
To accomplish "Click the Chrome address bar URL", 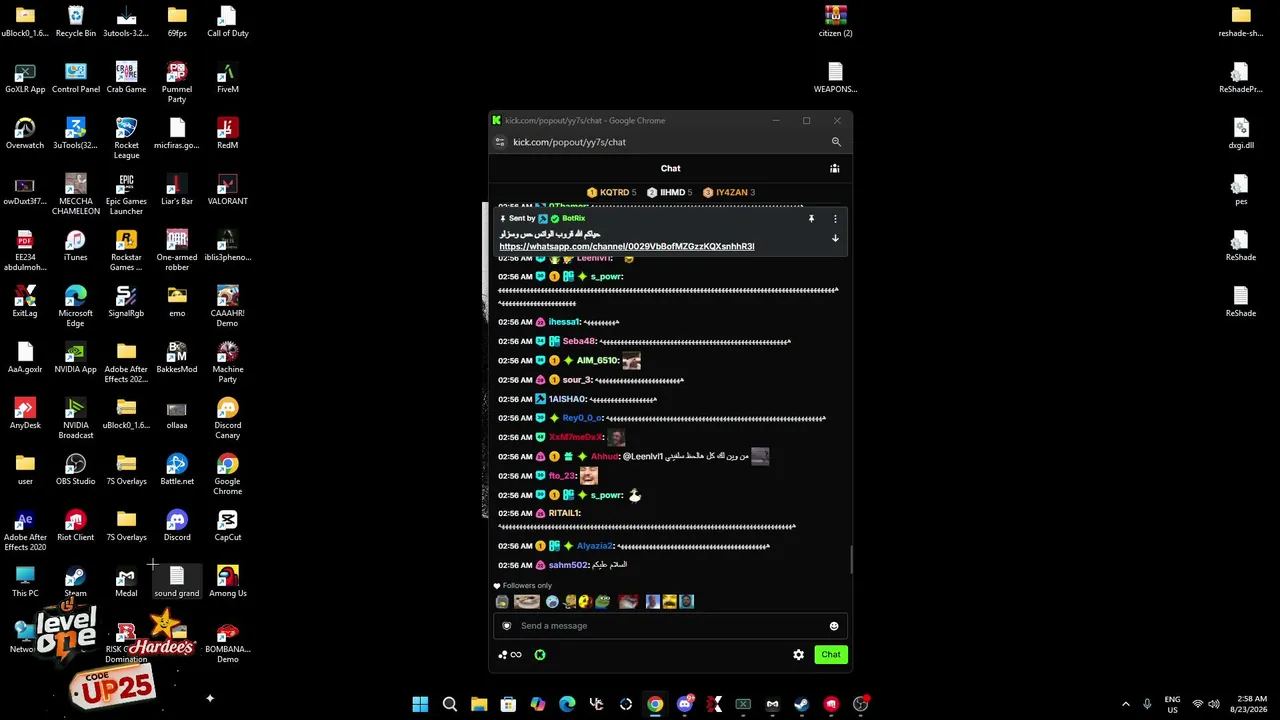I will point(569,142).
